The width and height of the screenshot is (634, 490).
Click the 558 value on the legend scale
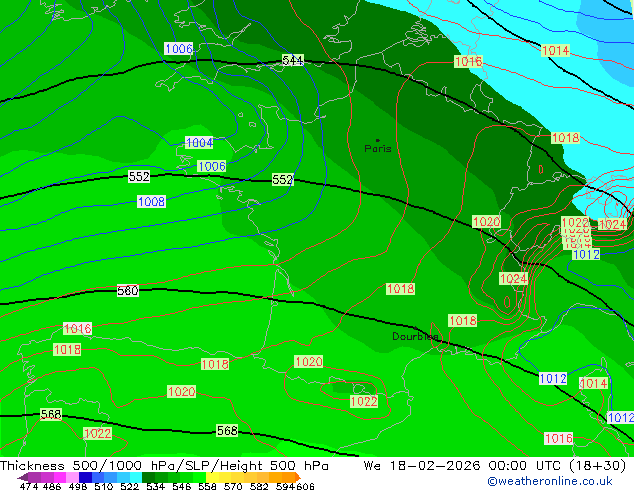[207, 486]
